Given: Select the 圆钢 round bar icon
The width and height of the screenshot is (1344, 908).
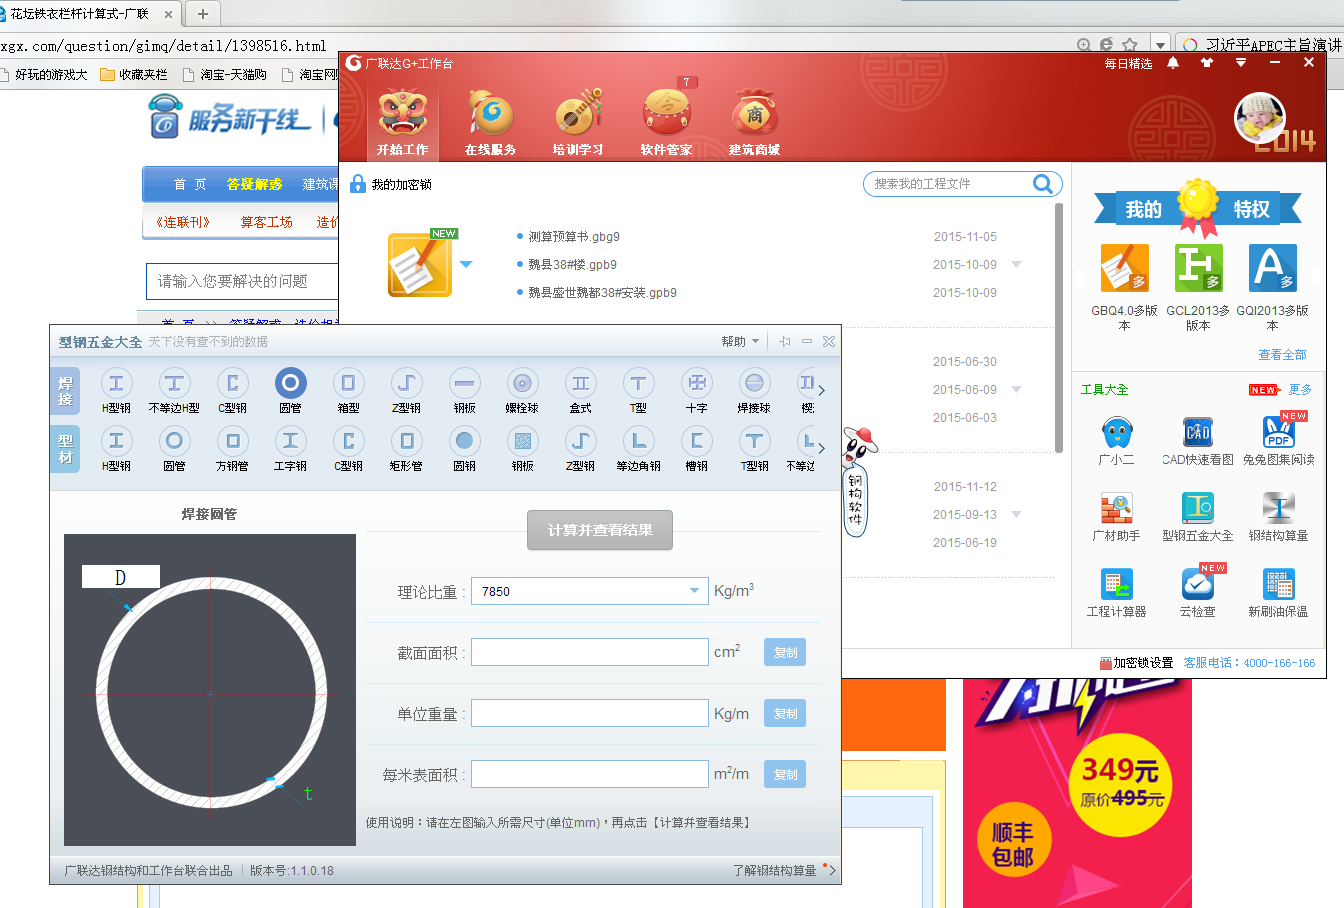Looking at the screenshot, I should coord(464,441).
